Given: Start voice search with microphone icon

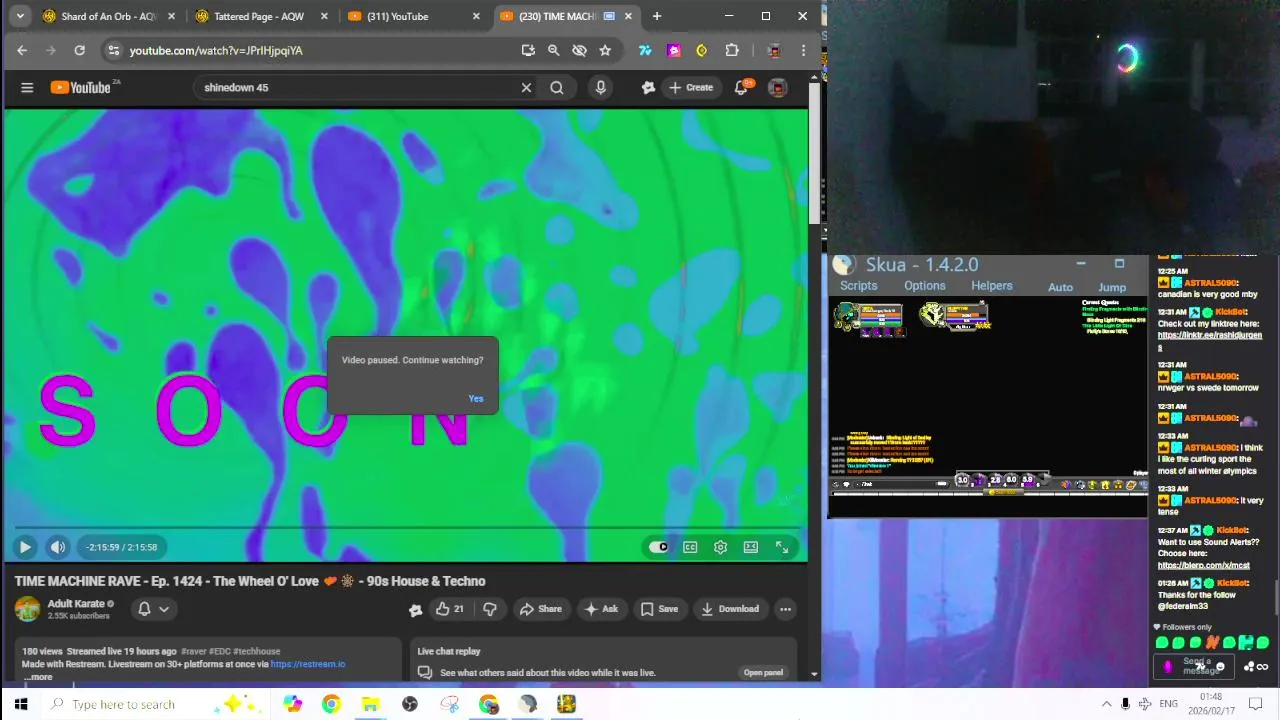Looking at the screenshot, I should coord(600,88).
